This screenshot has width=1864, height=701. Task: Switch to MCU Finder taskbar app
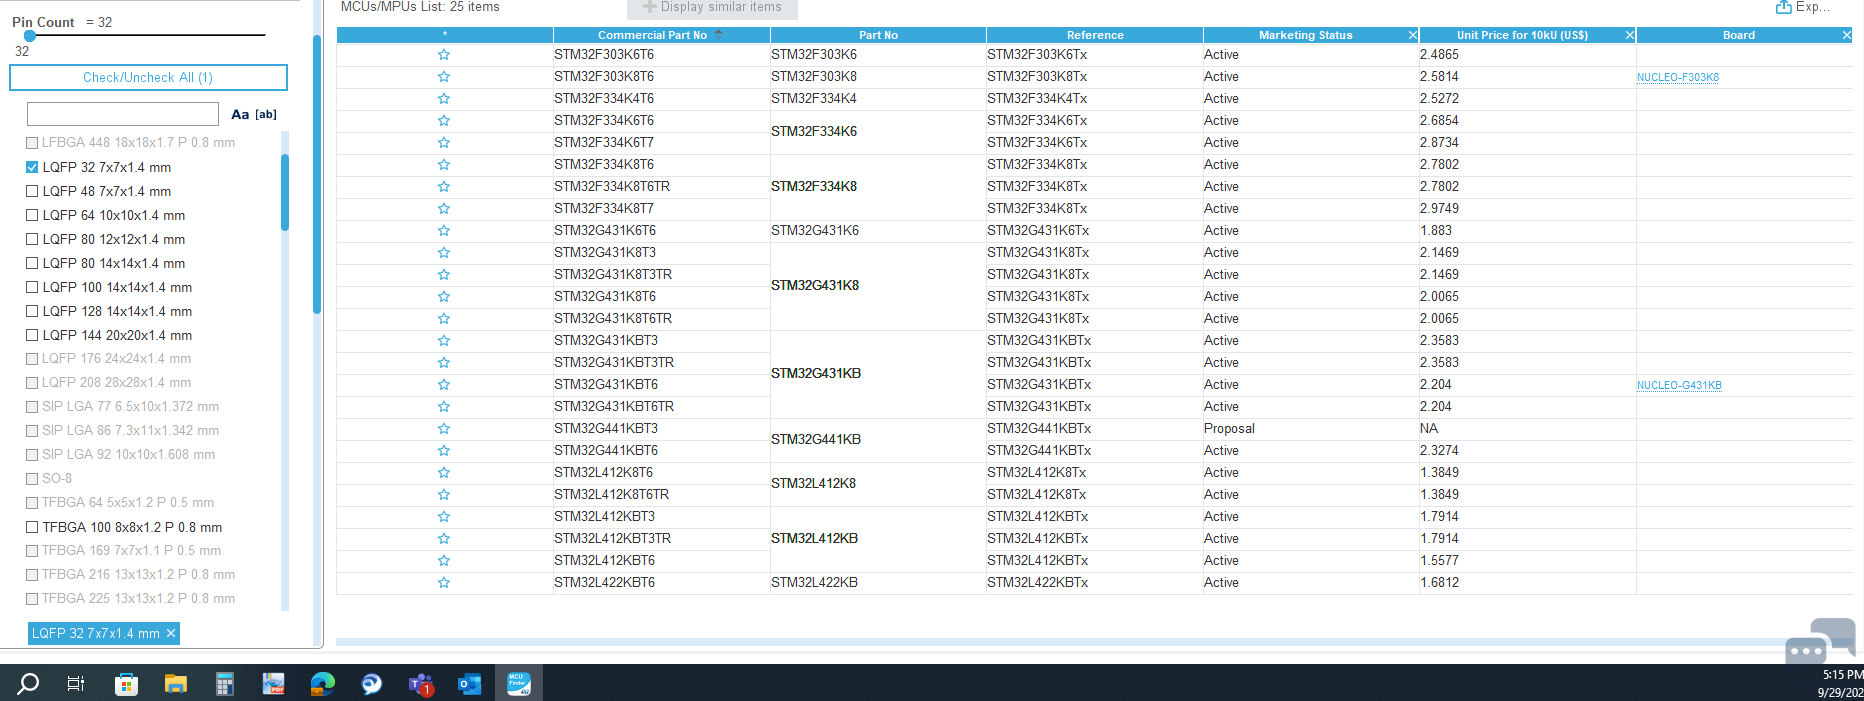(x=518, y=684)
